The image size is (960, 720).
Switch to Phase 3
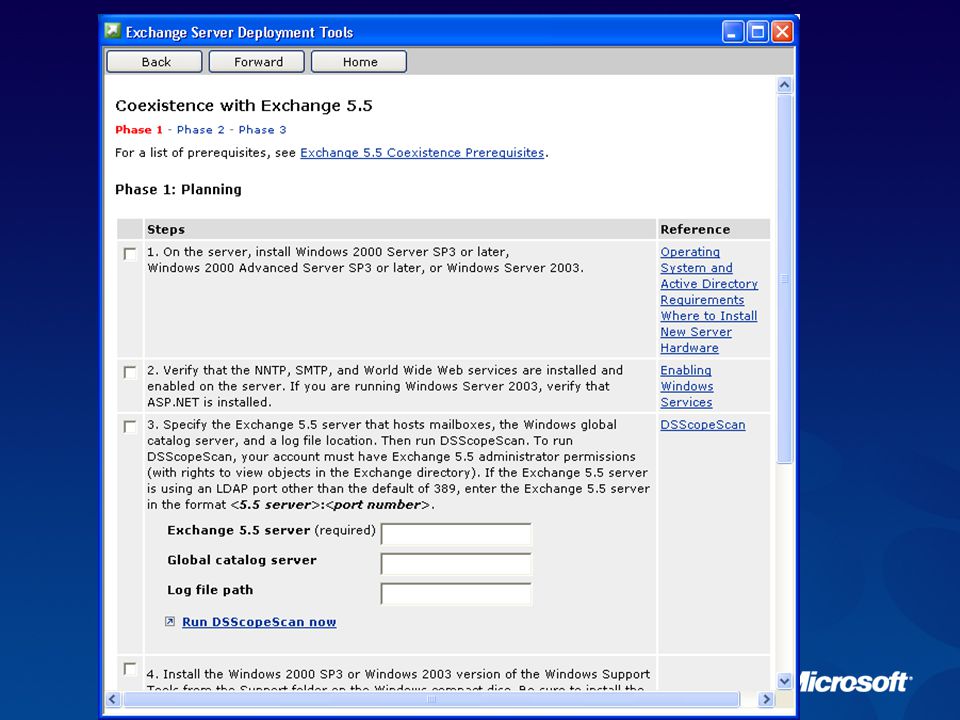[263, 130]
